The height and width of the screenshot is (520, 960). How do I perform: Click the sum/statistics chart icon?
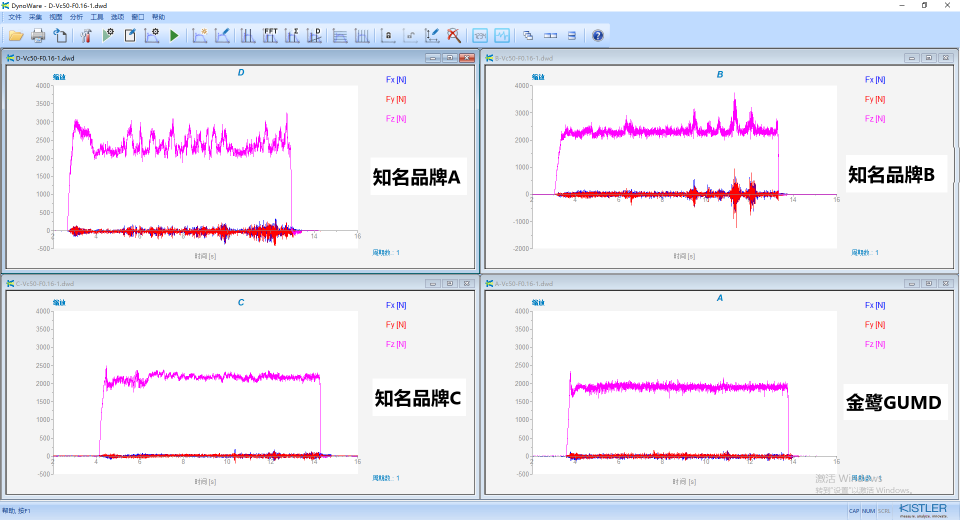click(x=292, y=36)
